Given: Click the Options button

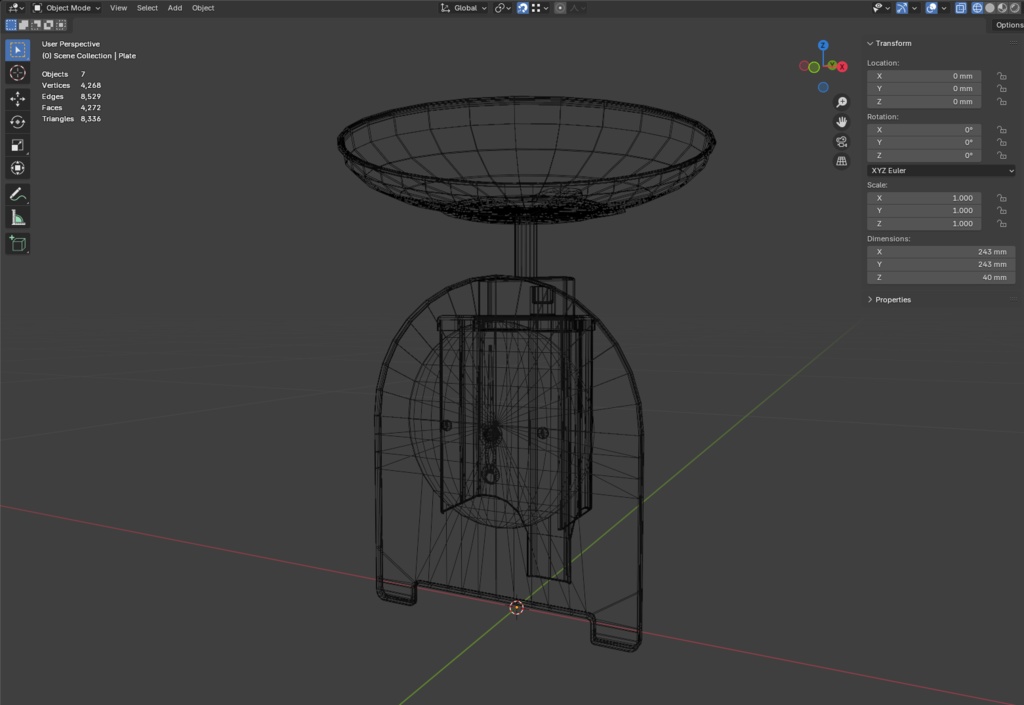Looking at the screenshot, I should point(1008,25).
